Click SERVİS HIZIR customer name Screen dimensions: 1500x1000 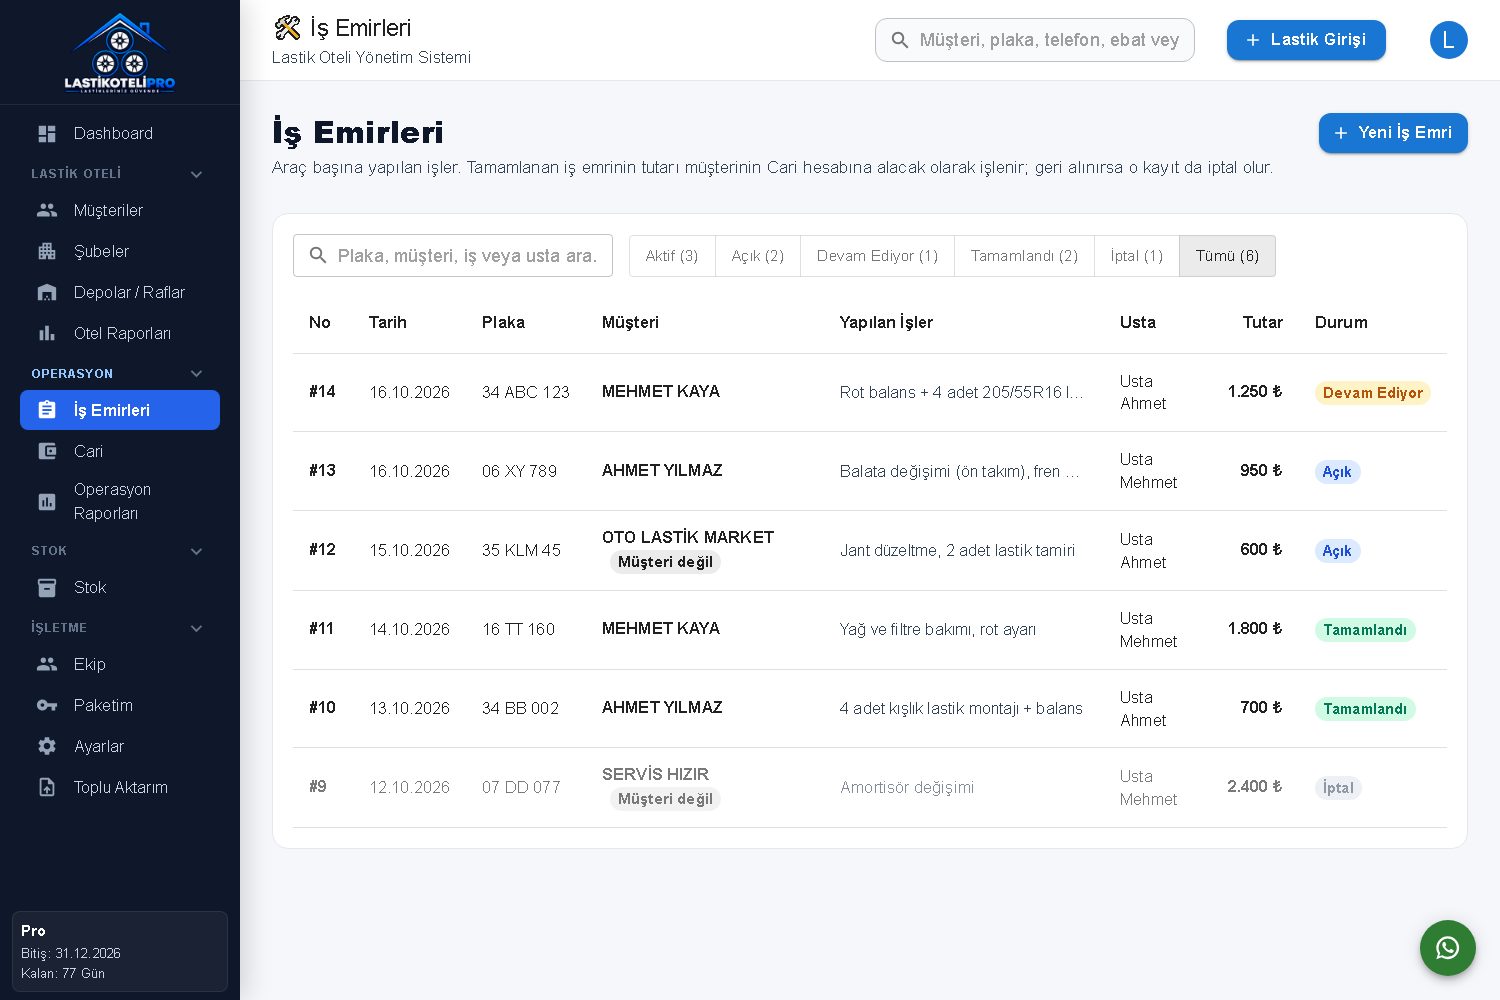pyautogui.click(x=655, y=774)
